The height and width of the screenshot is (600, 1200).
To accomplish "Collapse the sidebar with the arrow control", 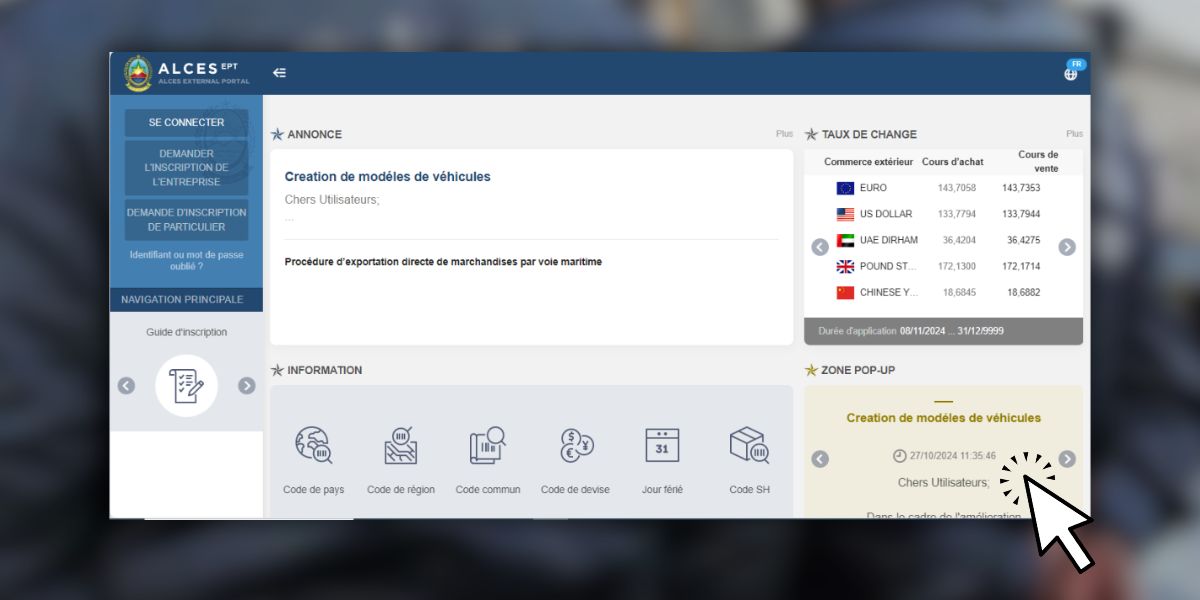I will [x=279, y=73].
